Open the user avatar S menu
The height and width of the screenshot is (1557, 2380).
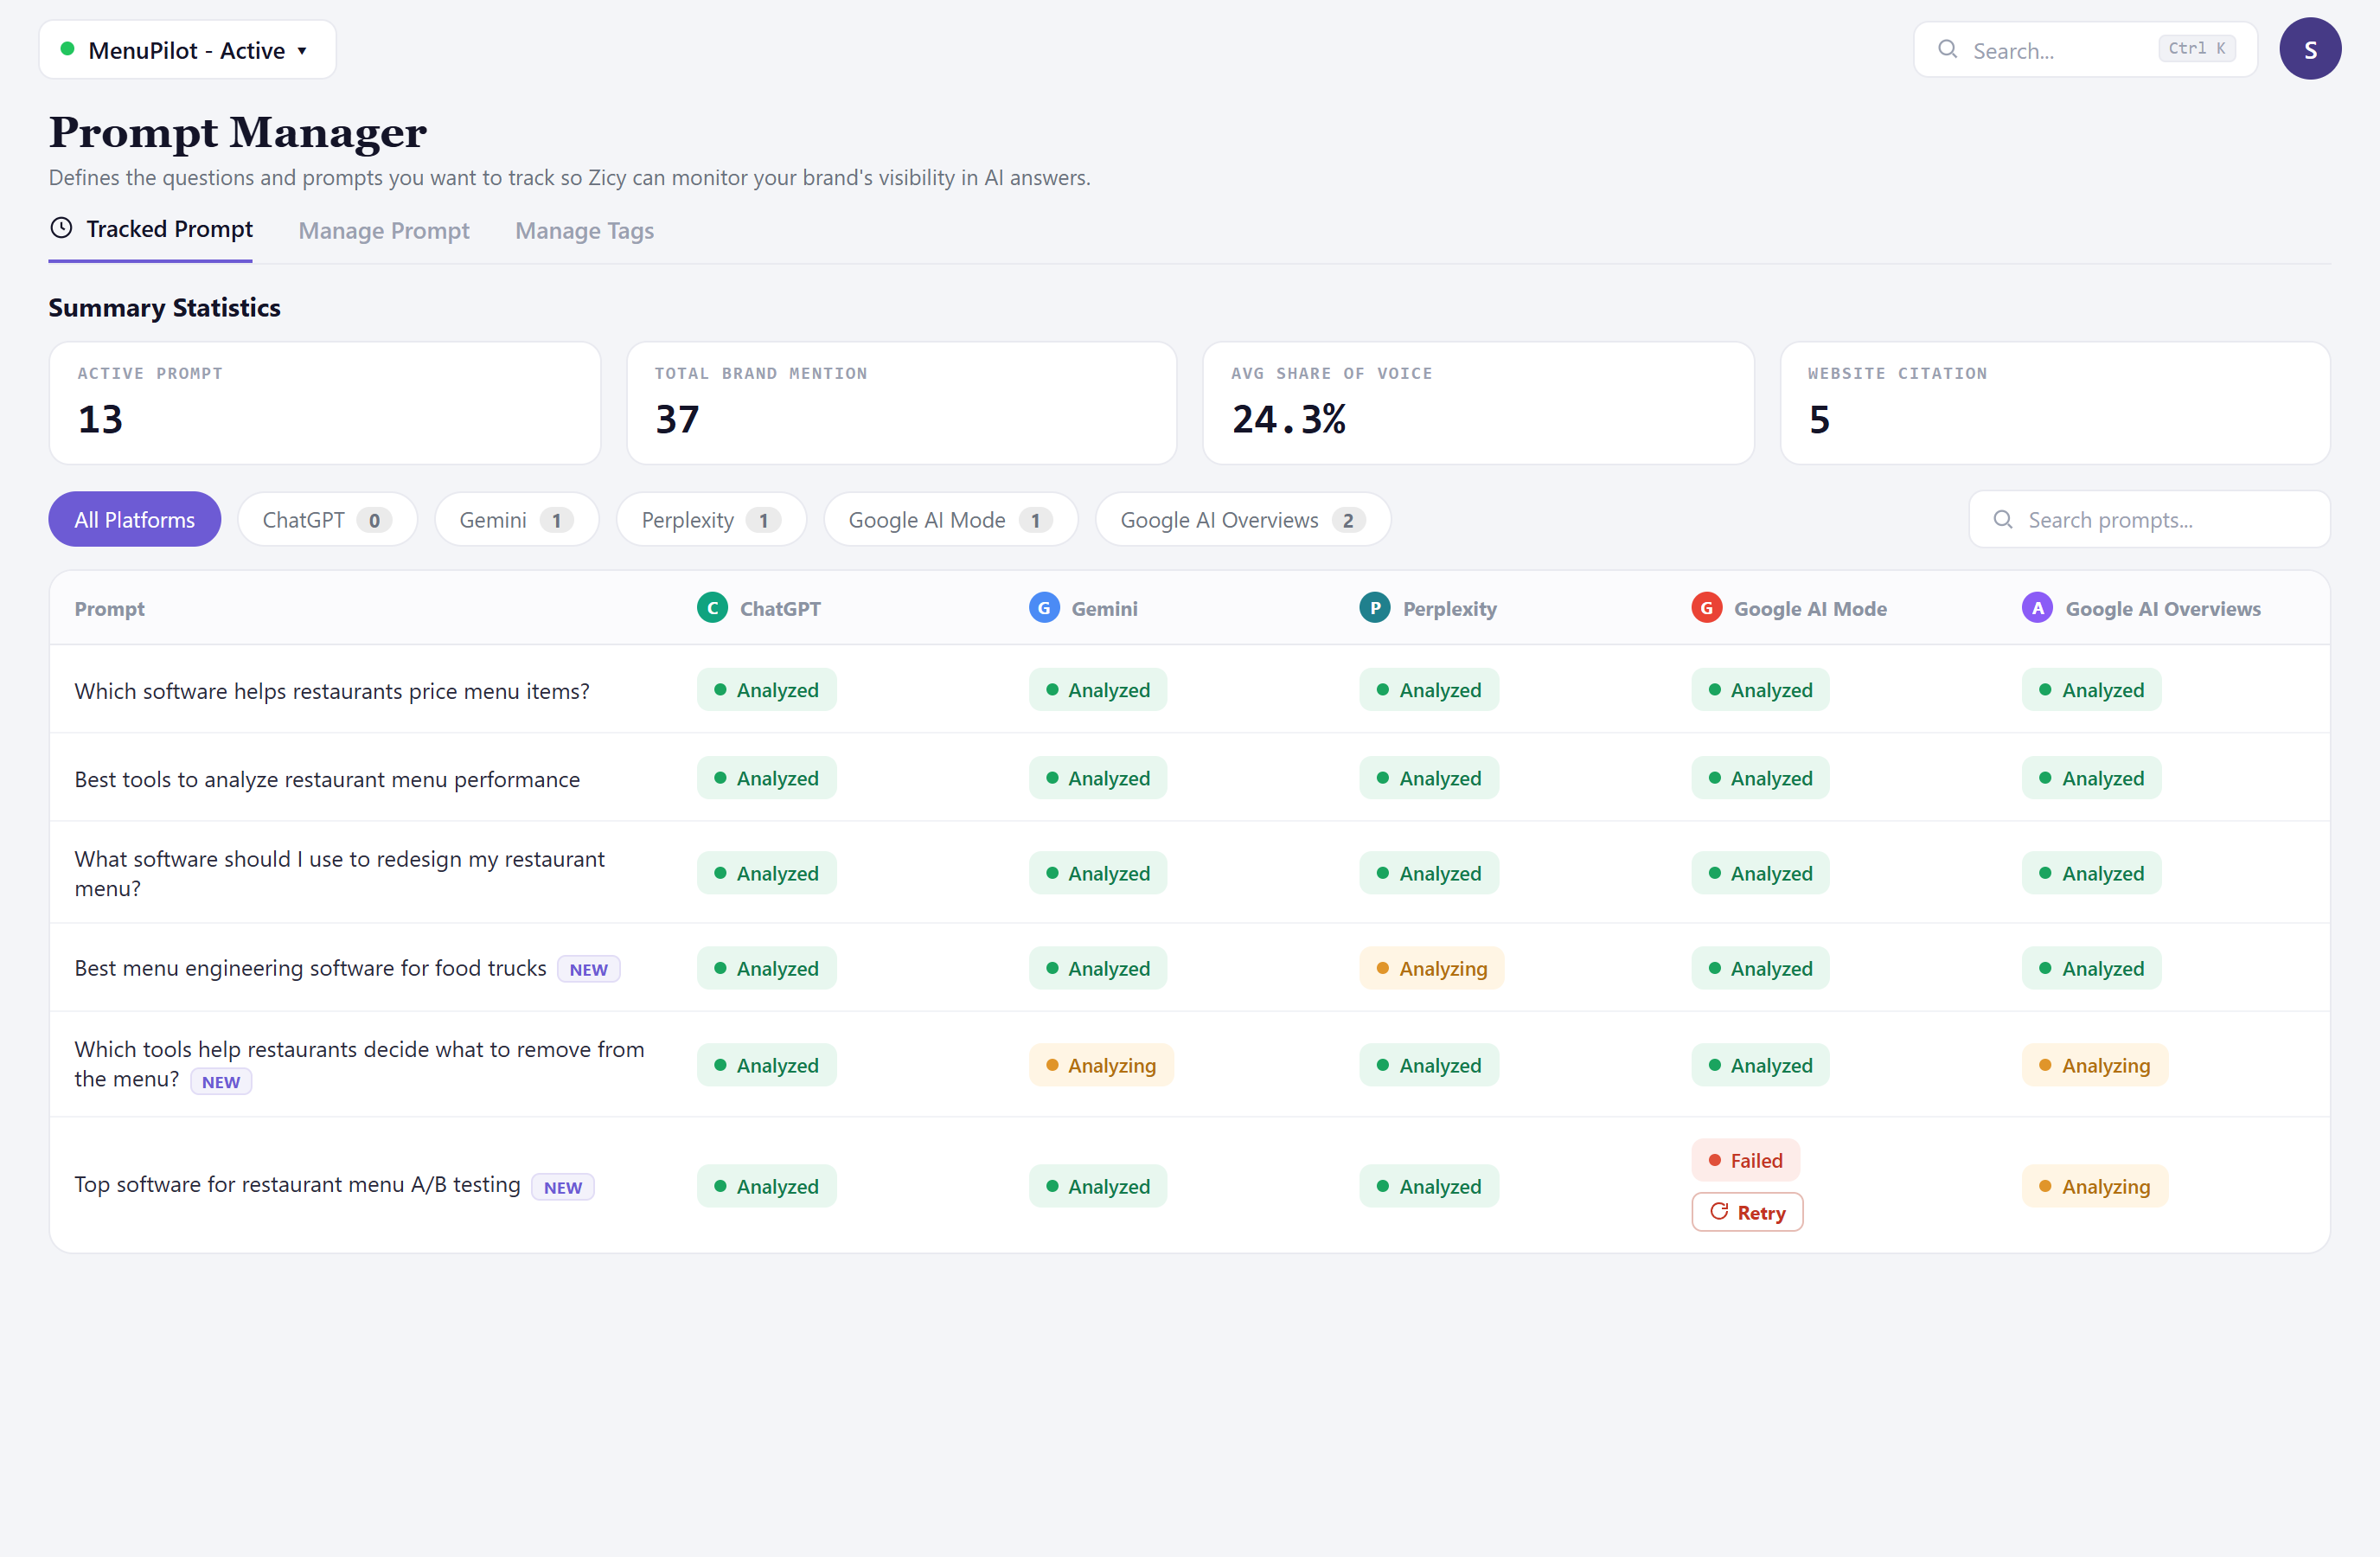point(2310,49)
